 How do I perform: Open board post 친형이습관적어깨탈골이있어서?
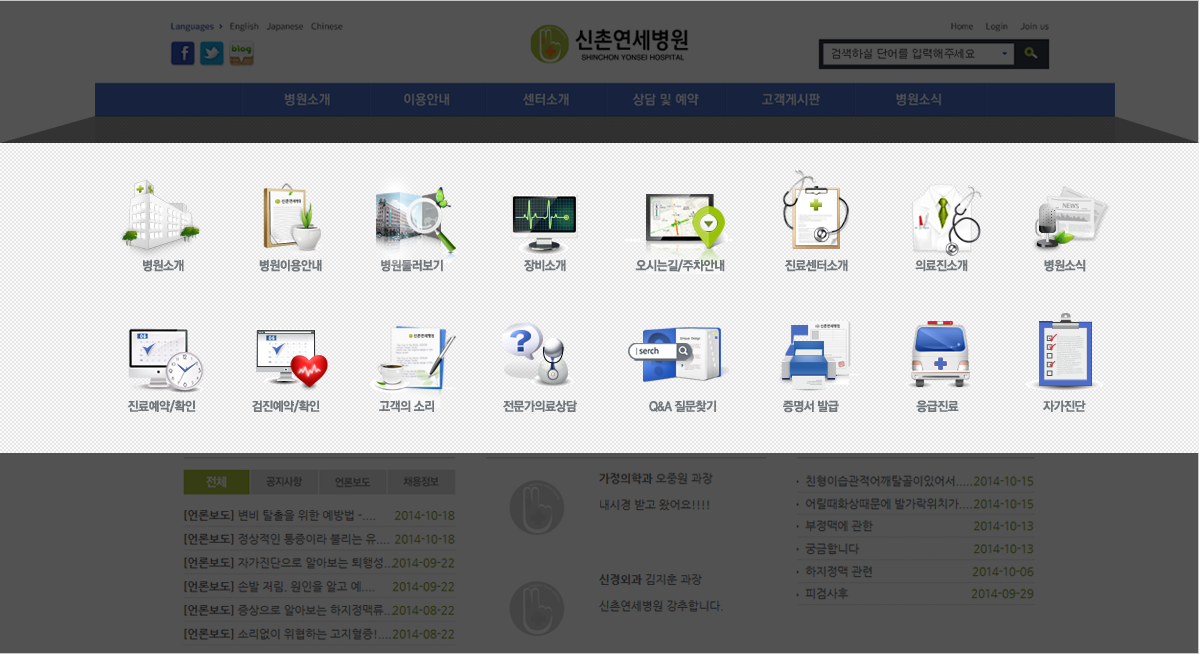coord(889,481)
